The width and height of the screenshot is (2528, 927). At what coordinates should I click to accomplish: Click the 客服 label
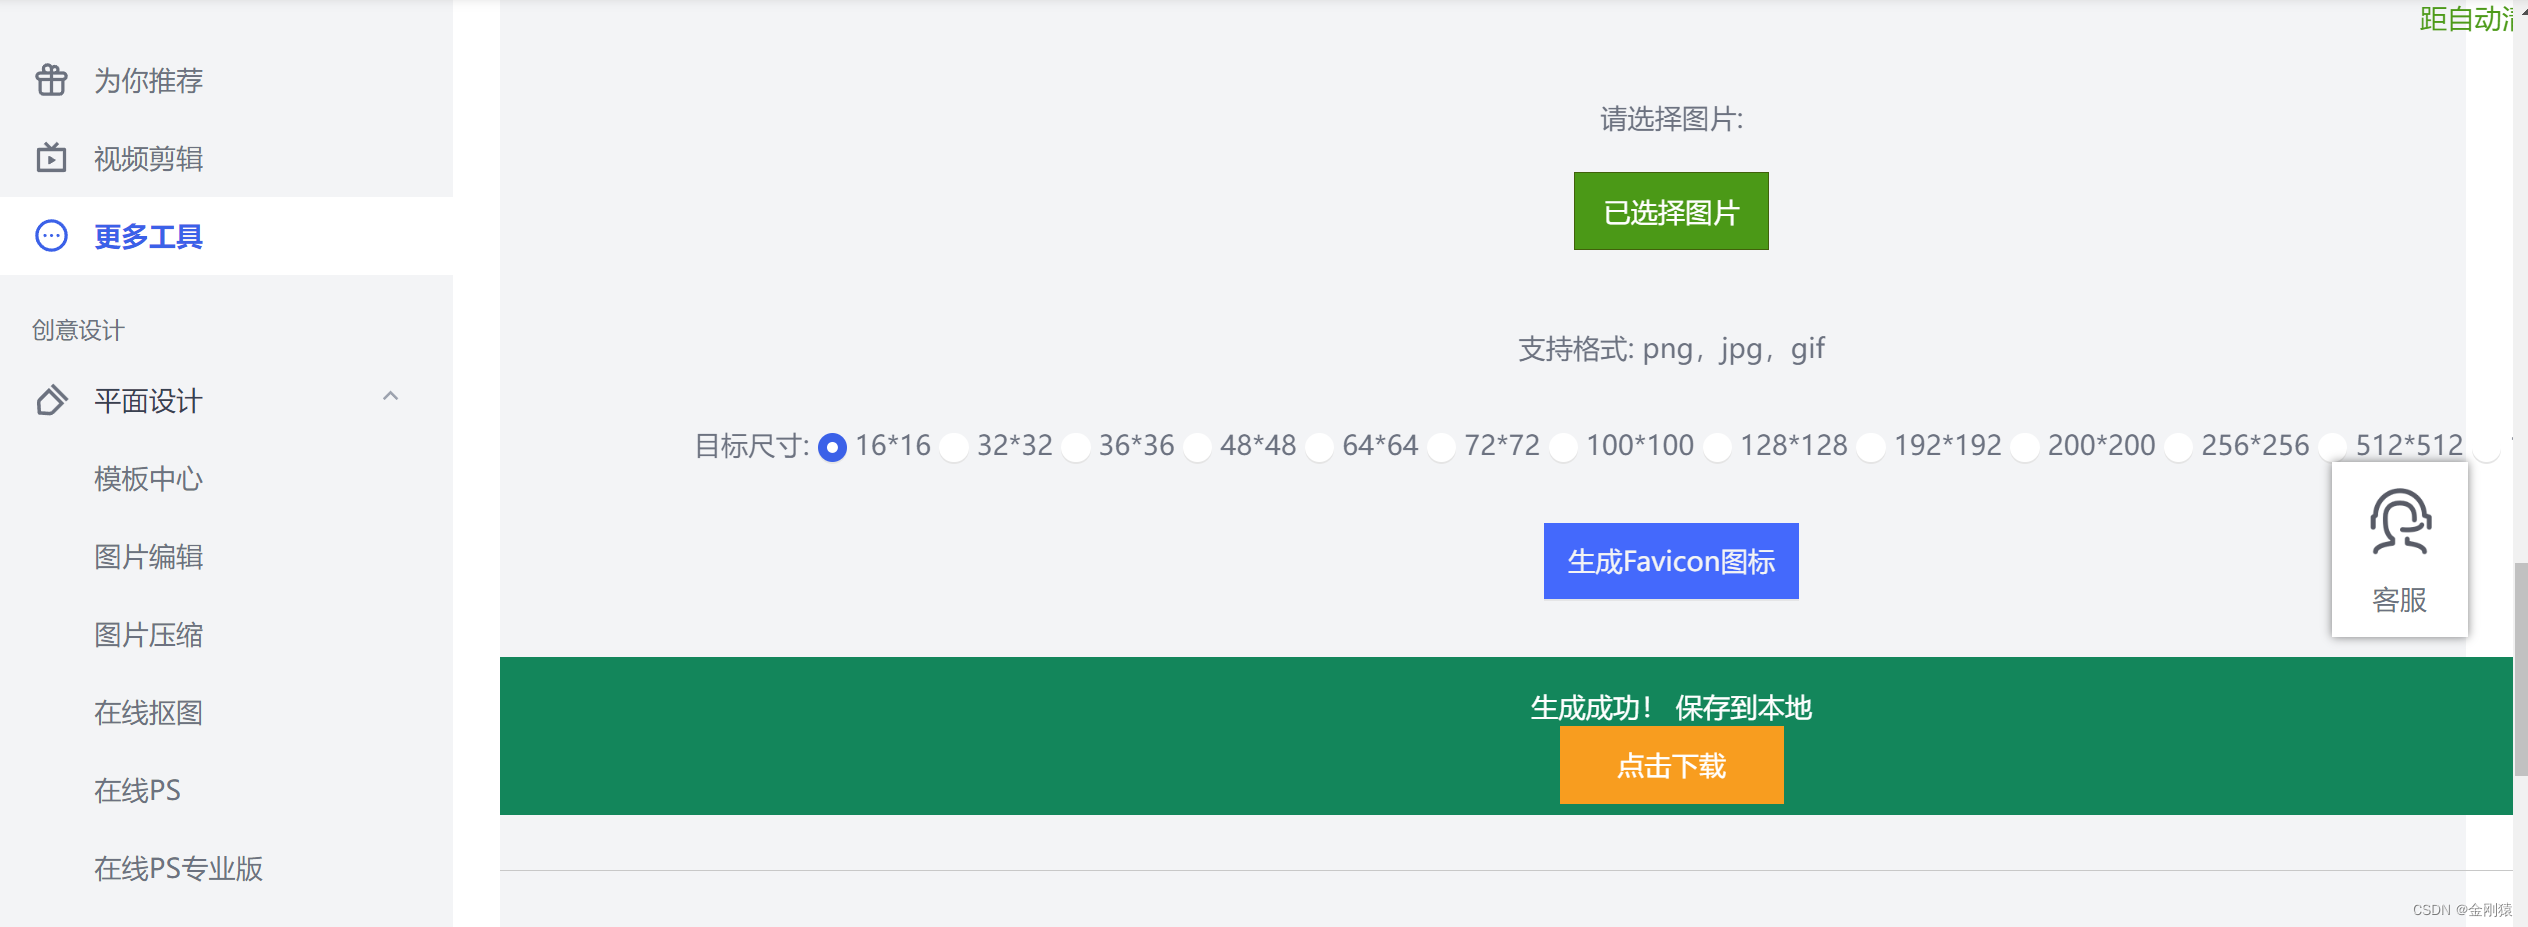(x=2399, y=600)
